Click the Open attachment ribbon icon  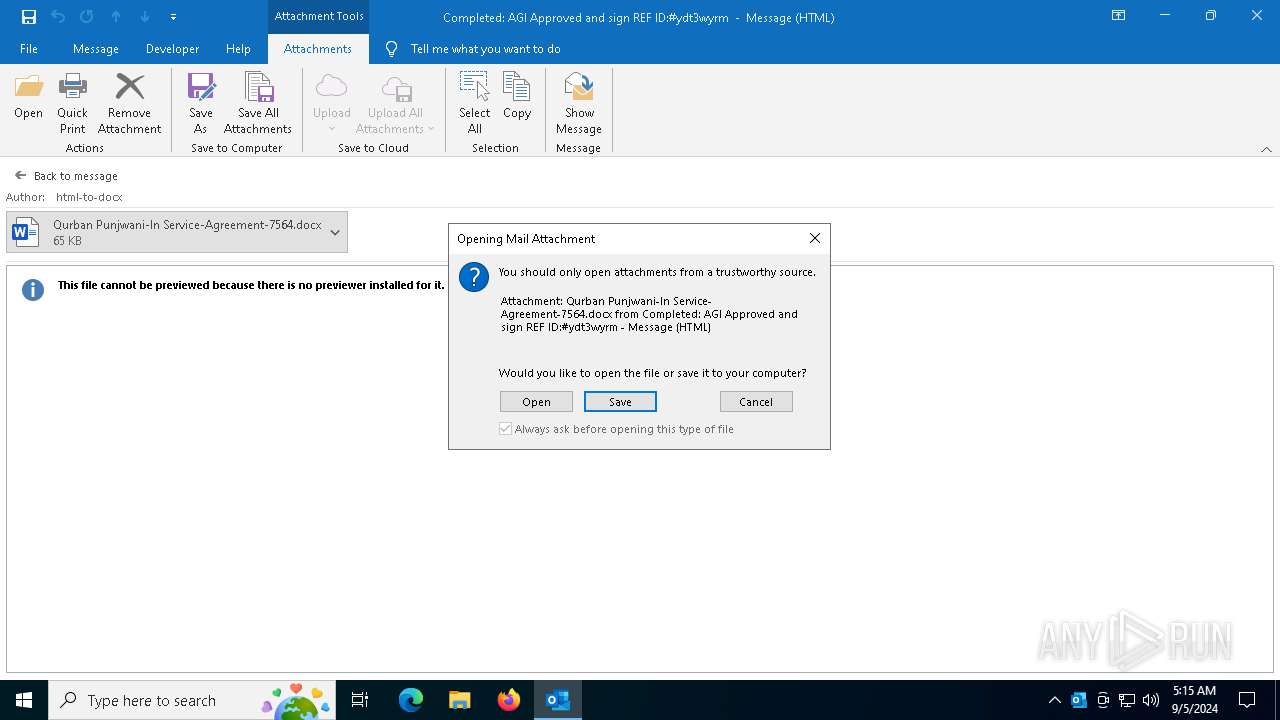[29, 88]
